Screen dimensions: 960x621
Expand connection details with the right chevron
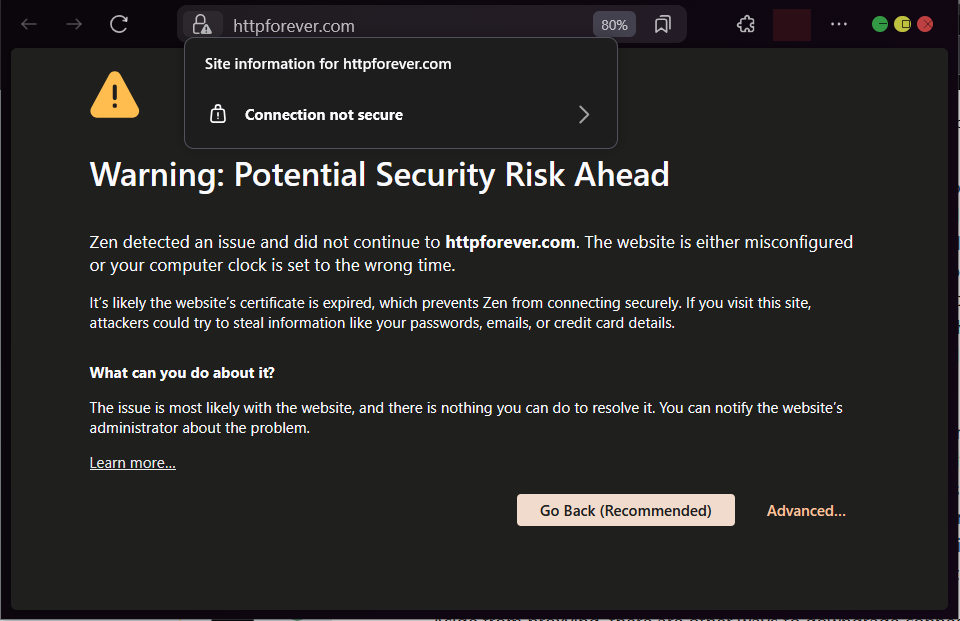click(583, 115)
